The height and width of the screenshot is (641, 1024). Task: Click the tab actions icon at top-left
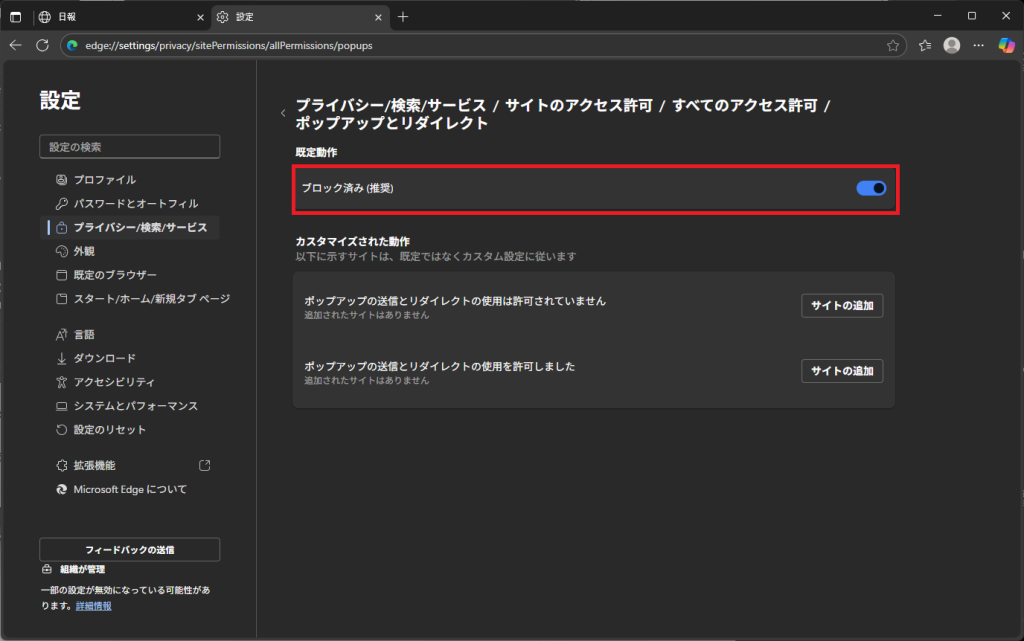(15, 17)
